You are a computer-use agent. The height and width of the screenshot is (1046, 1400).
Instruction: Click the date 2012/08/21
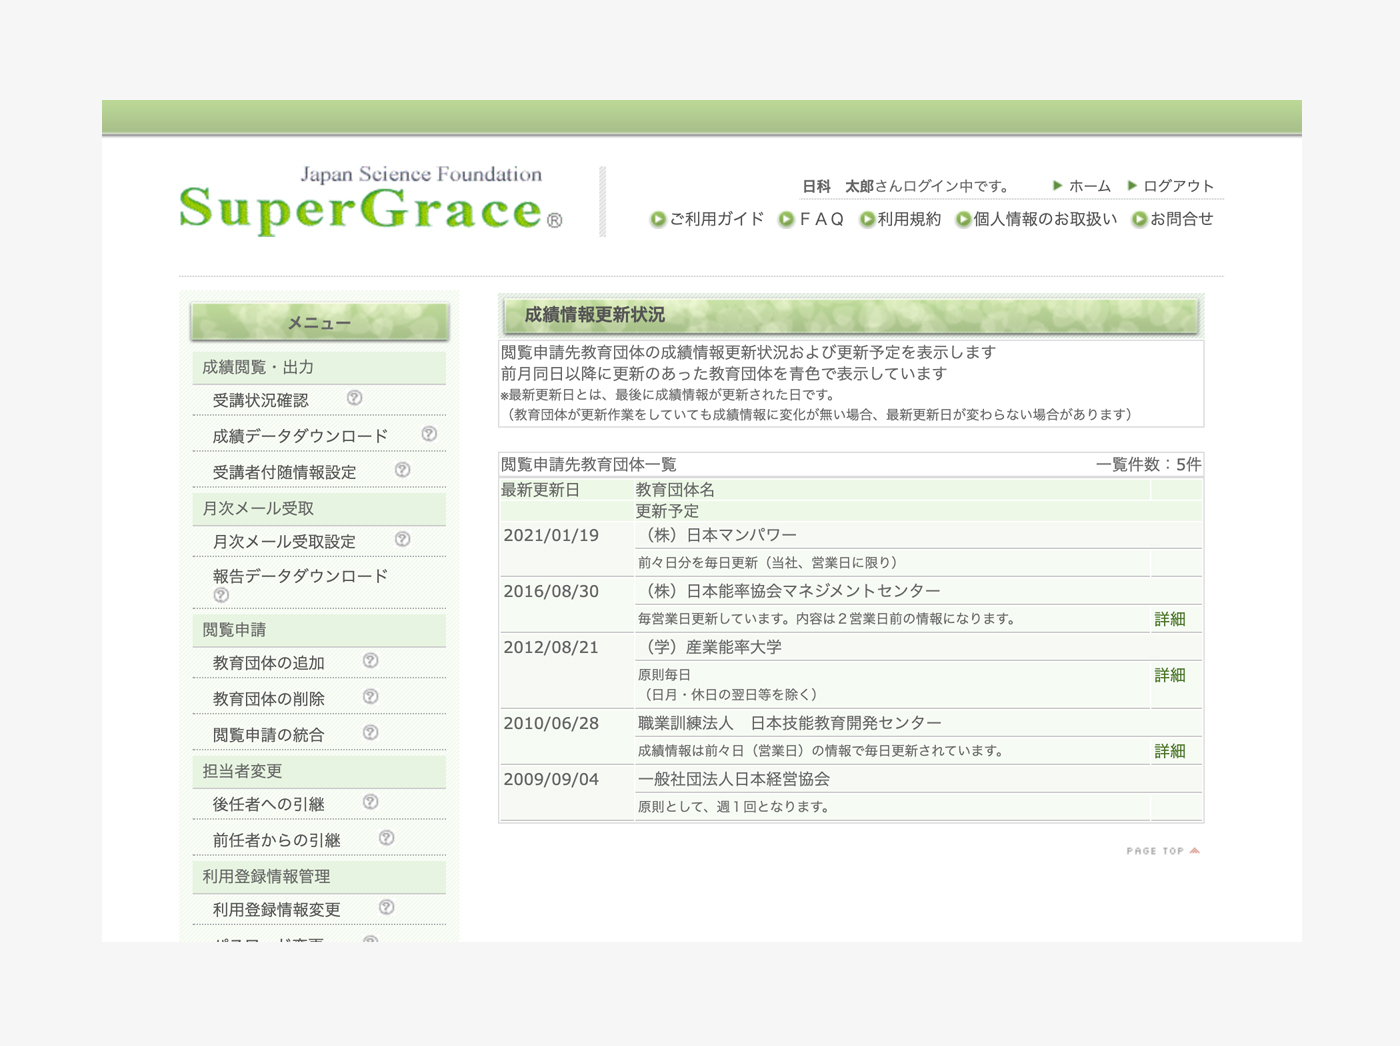(551, 647)
